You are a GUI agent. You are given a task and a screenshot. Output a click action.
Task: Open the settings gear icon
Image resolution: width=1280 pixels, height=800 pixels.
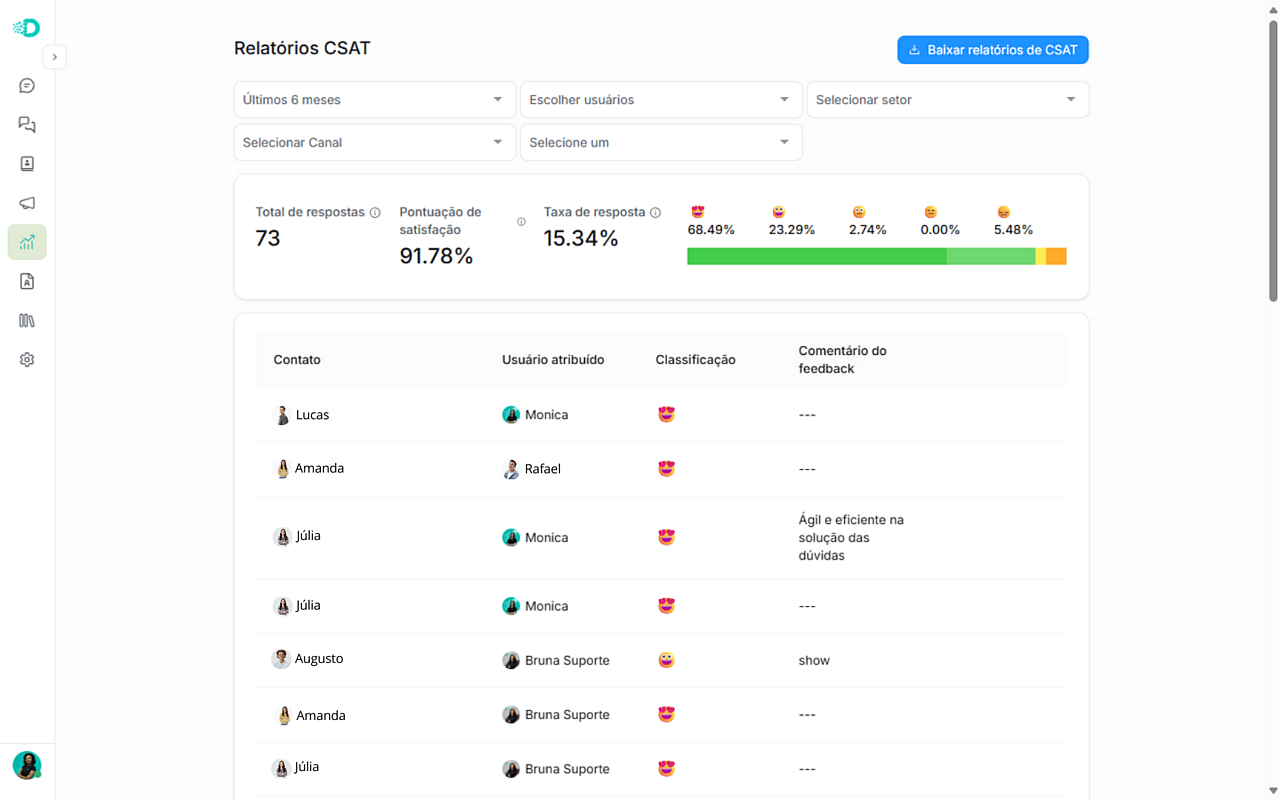click(x=27, y=360)
